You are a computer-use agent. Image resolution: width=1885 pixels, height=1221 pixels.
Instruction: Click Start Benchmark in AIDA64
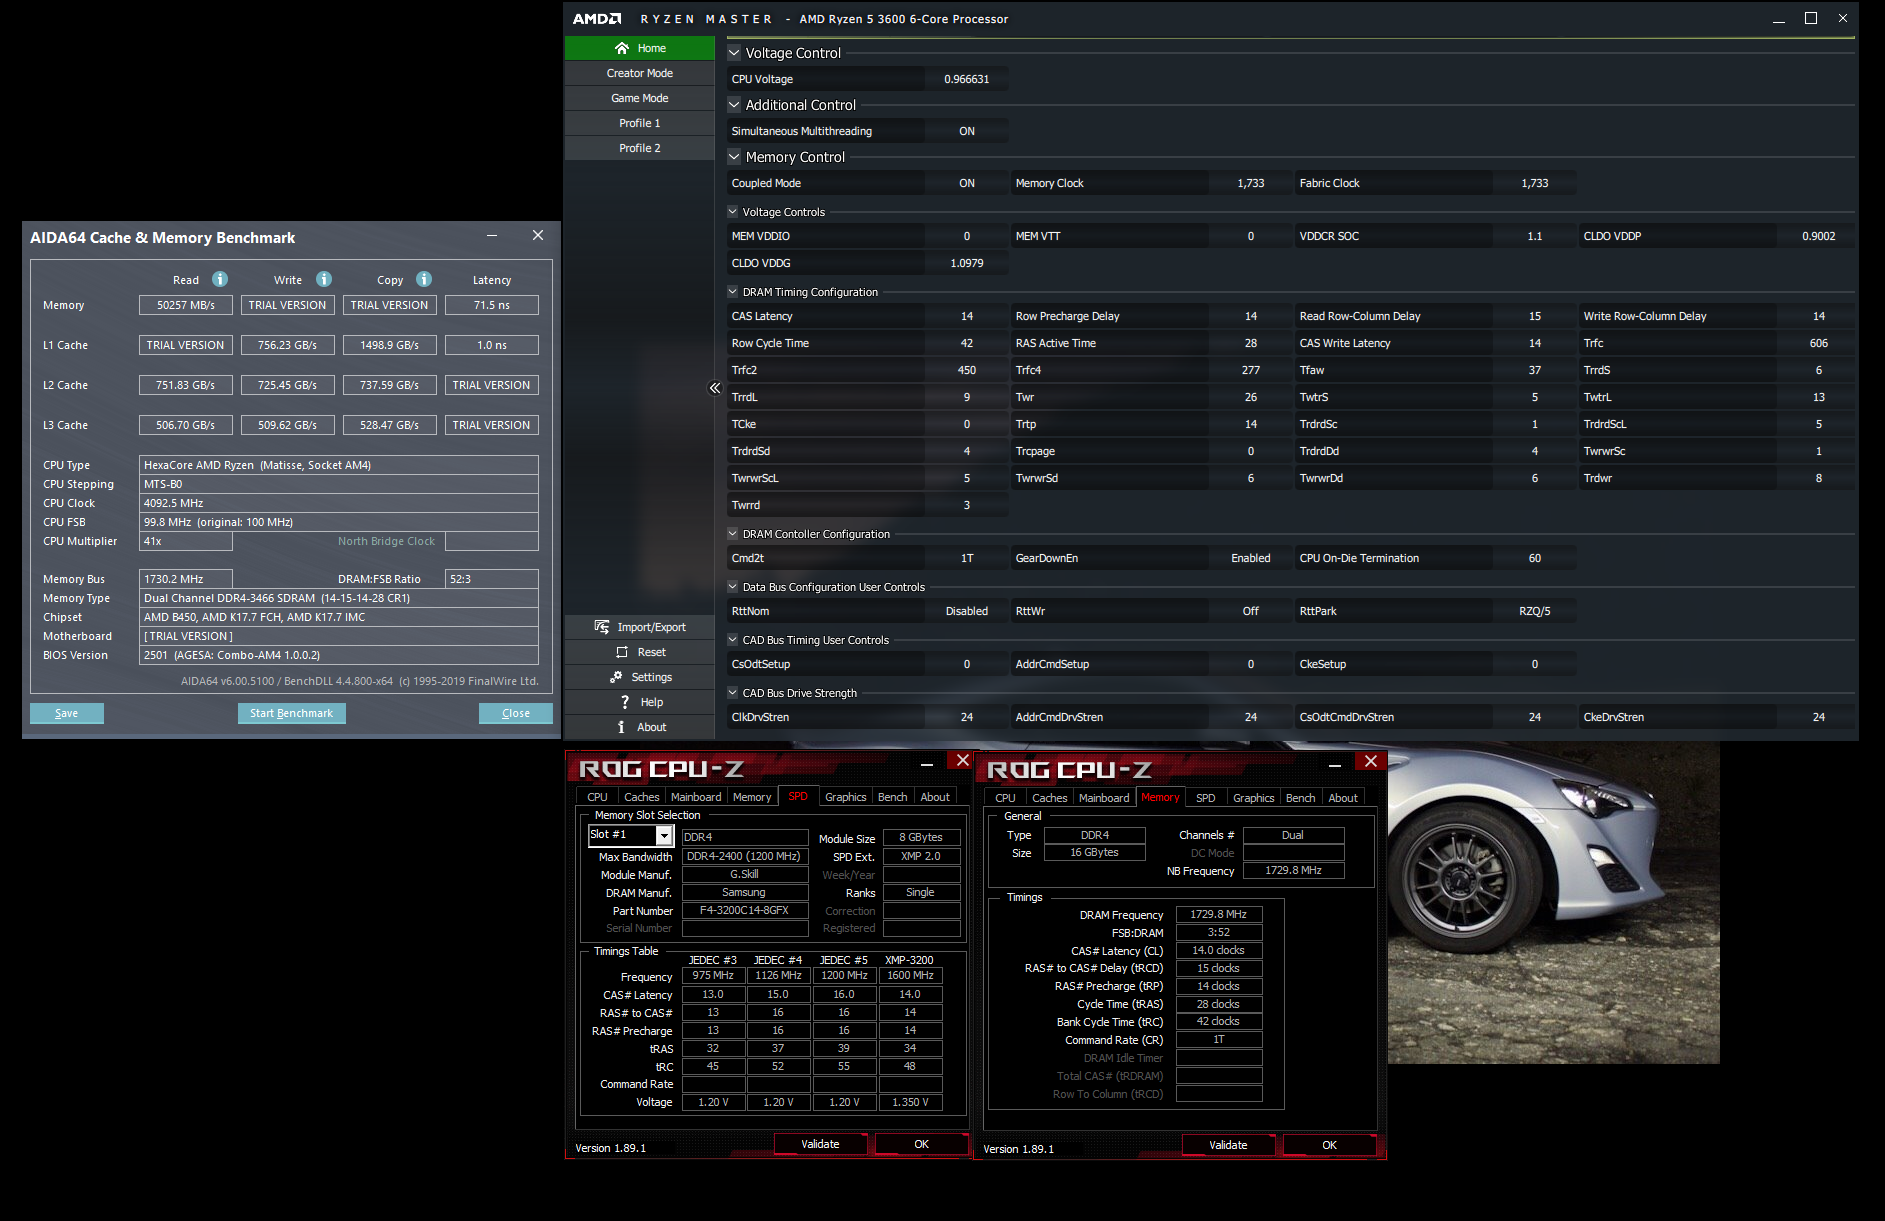(x=291, y=713)
